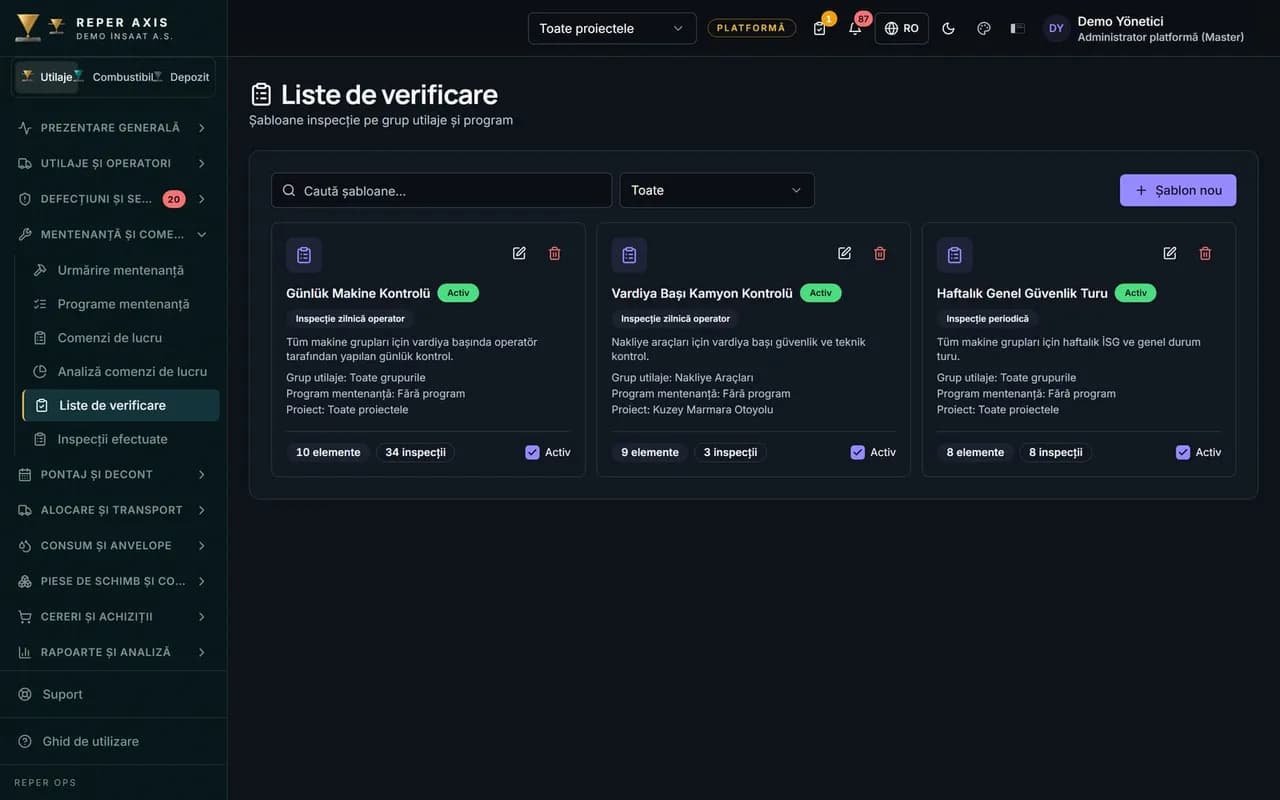Open the tasks clipboard icon with badge 1
Image resolution: width=1280 pixels, height=800 pixels.
point(820,28)
